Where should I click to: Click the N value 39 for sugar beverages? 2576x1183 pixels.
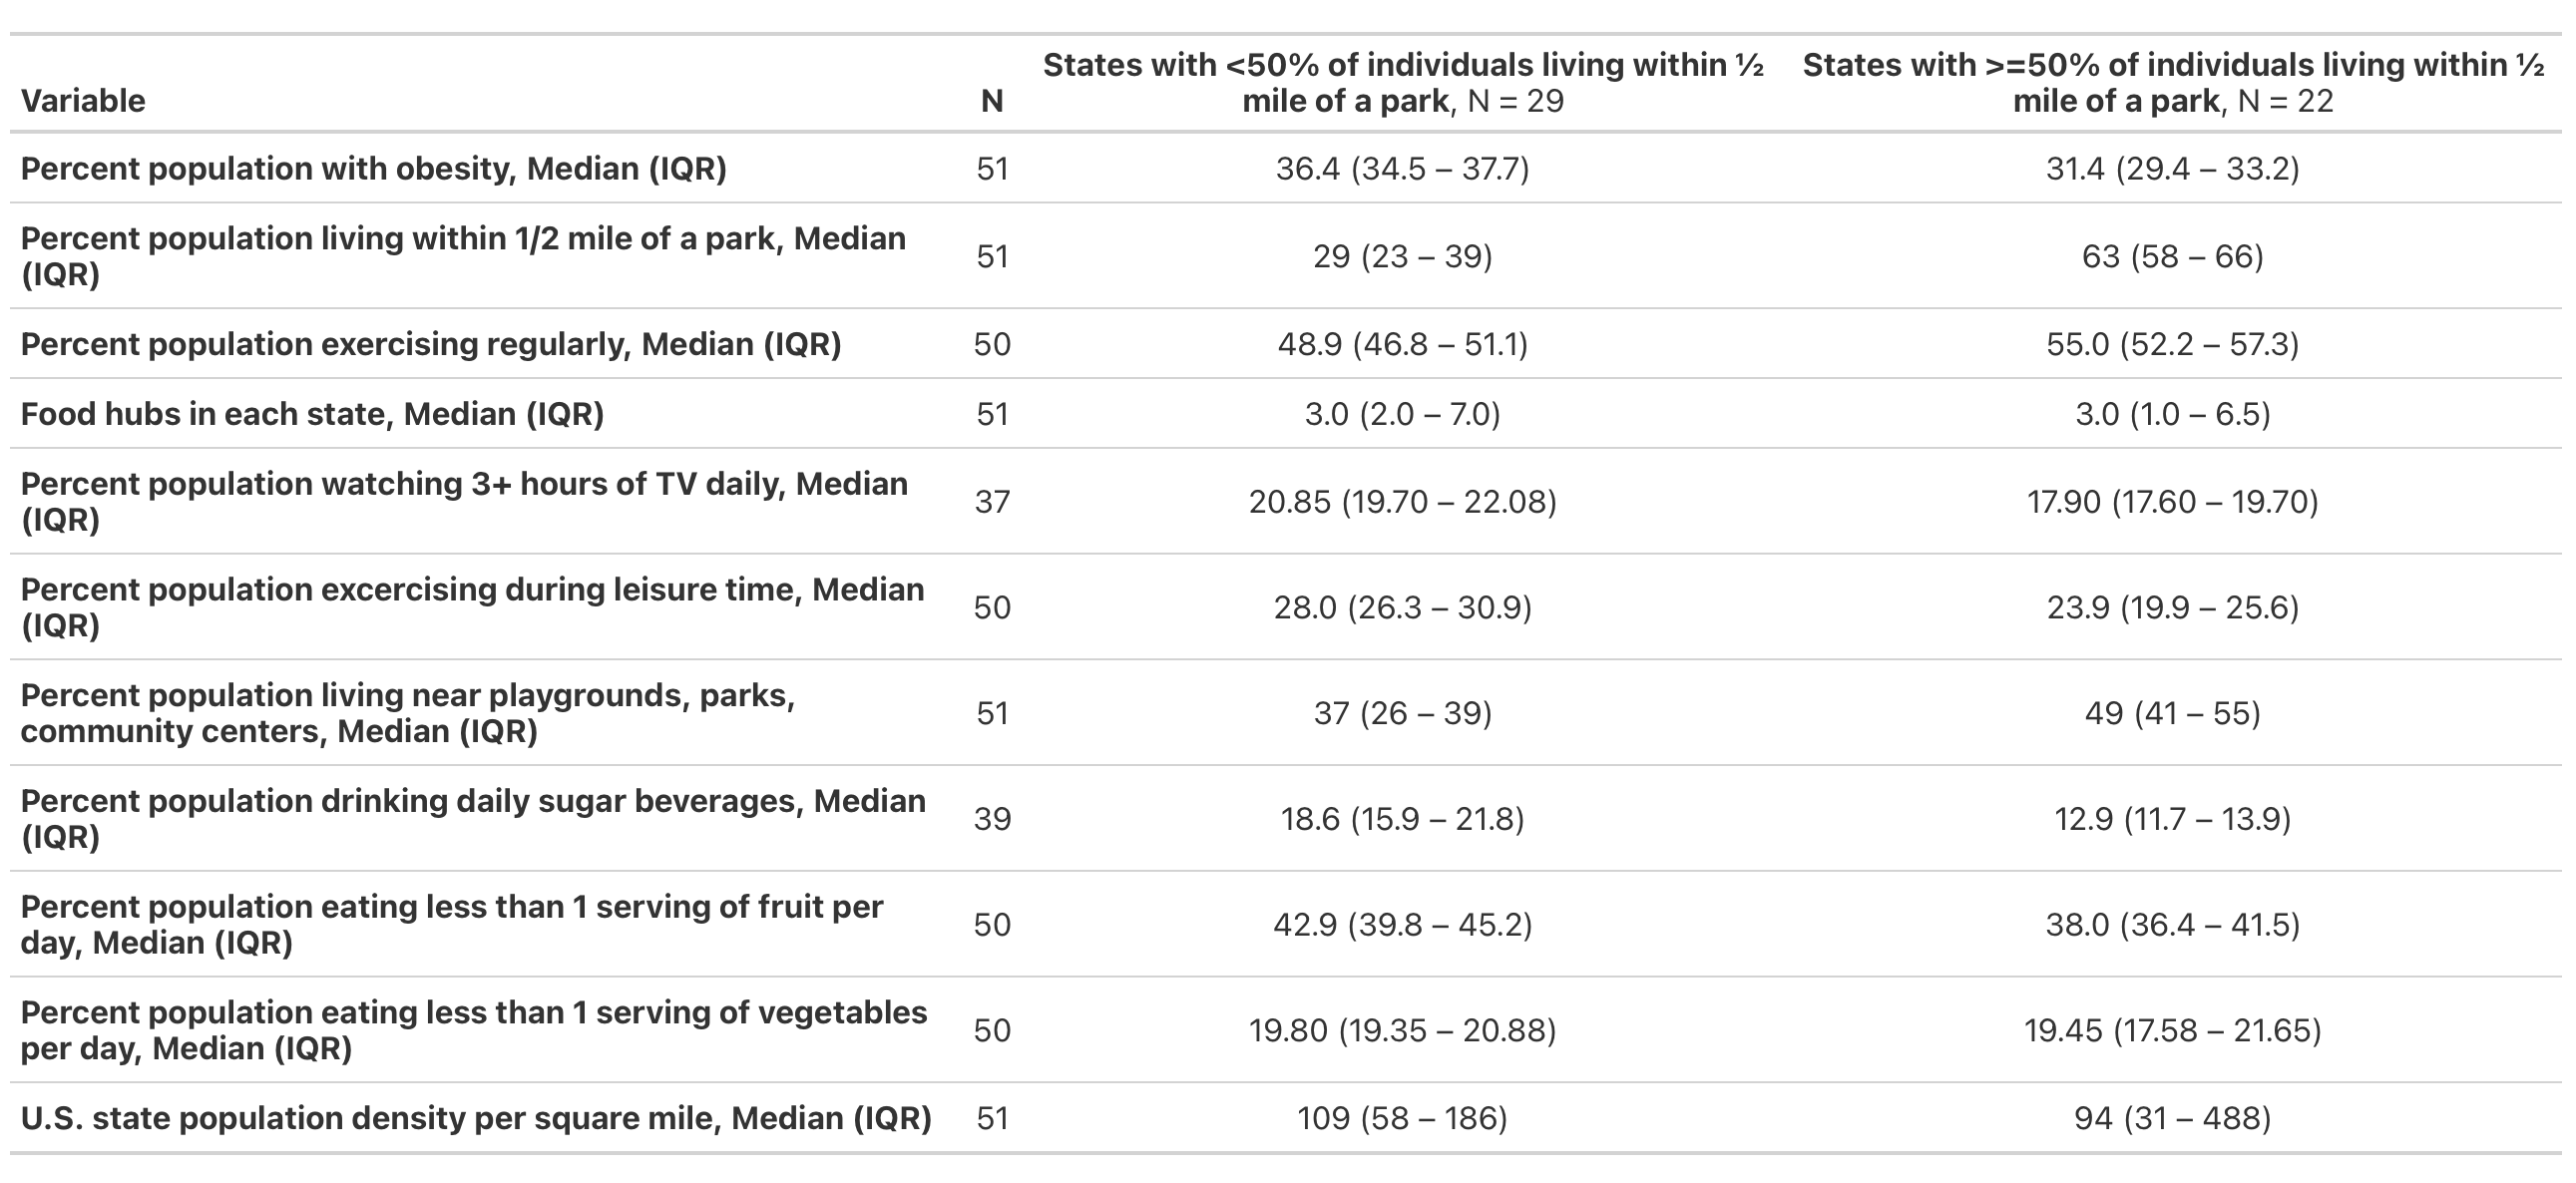991,819
